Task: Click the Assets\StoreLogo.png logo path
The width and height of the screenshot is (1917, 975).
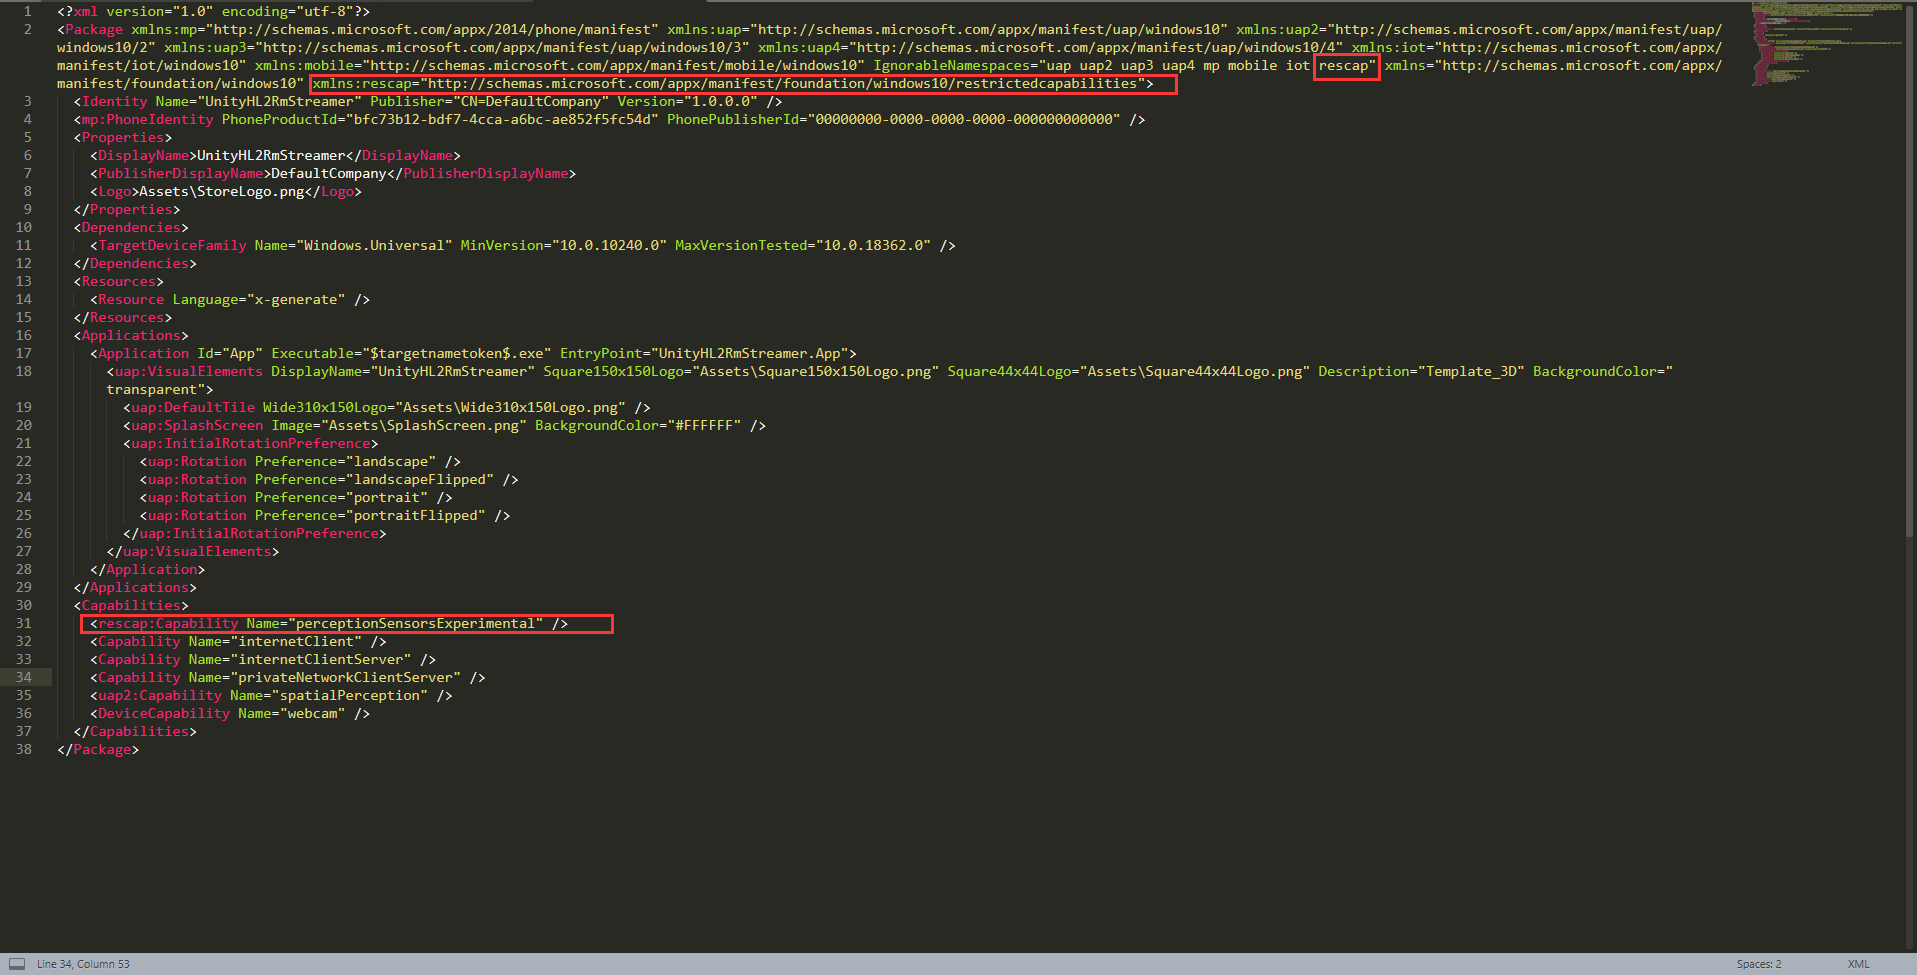Action: 221,192
